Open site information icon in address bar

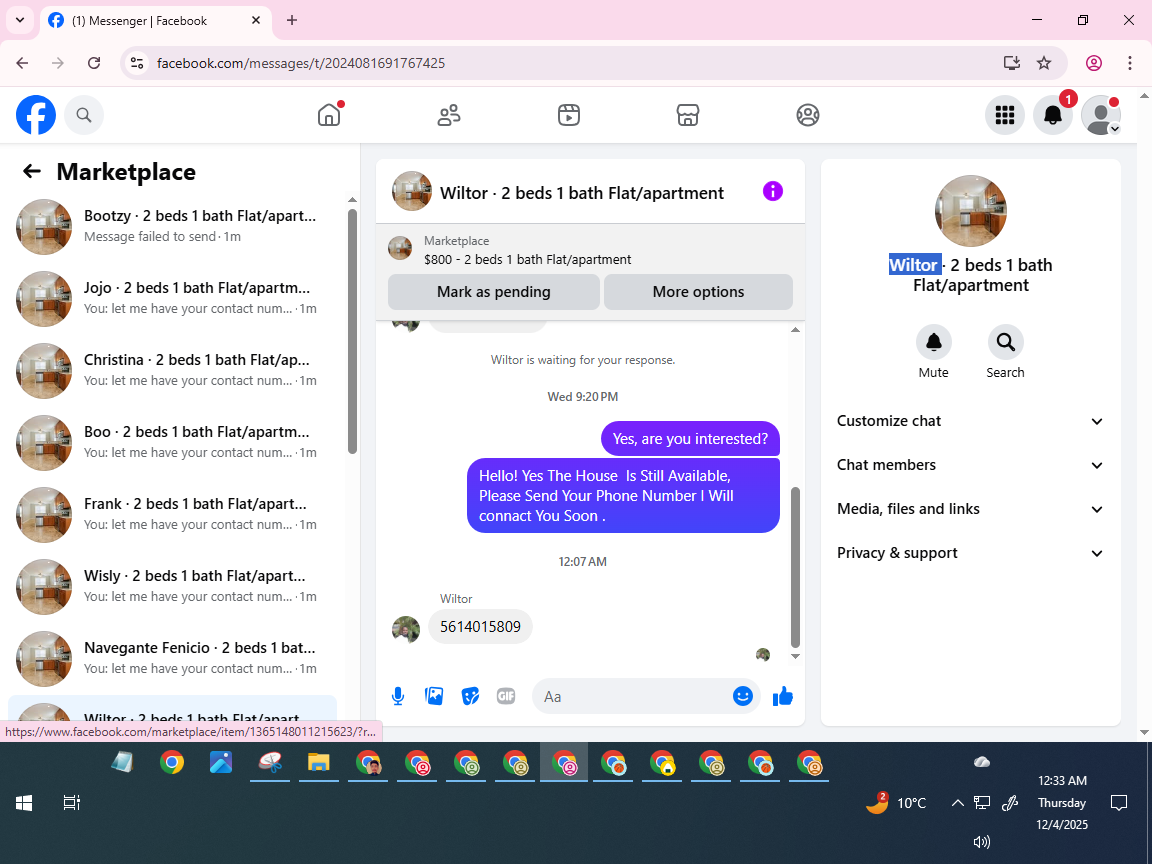click(x=137, y=63)
